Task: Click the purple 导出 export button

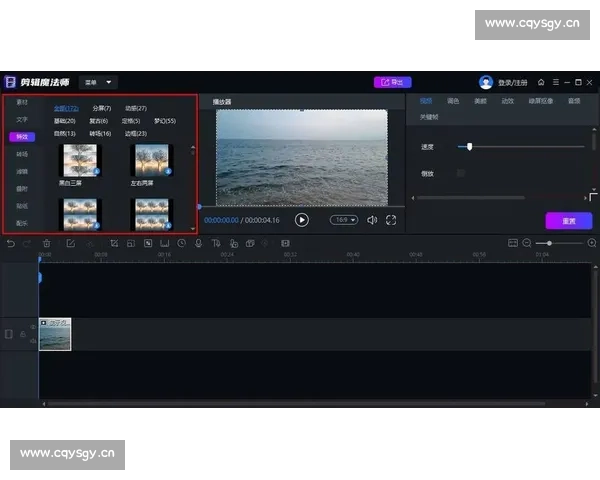Action: click(x=392, y=82)
